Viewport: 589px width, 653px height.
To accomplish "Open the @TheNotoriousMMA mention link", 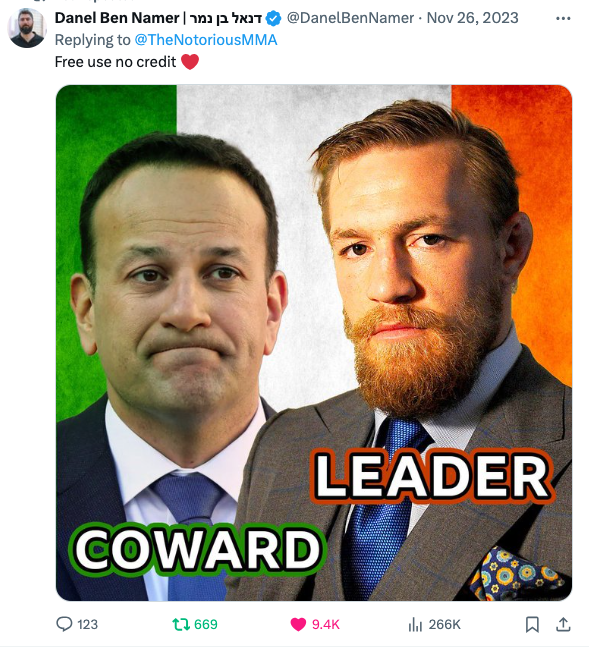I will click(206, 40).
